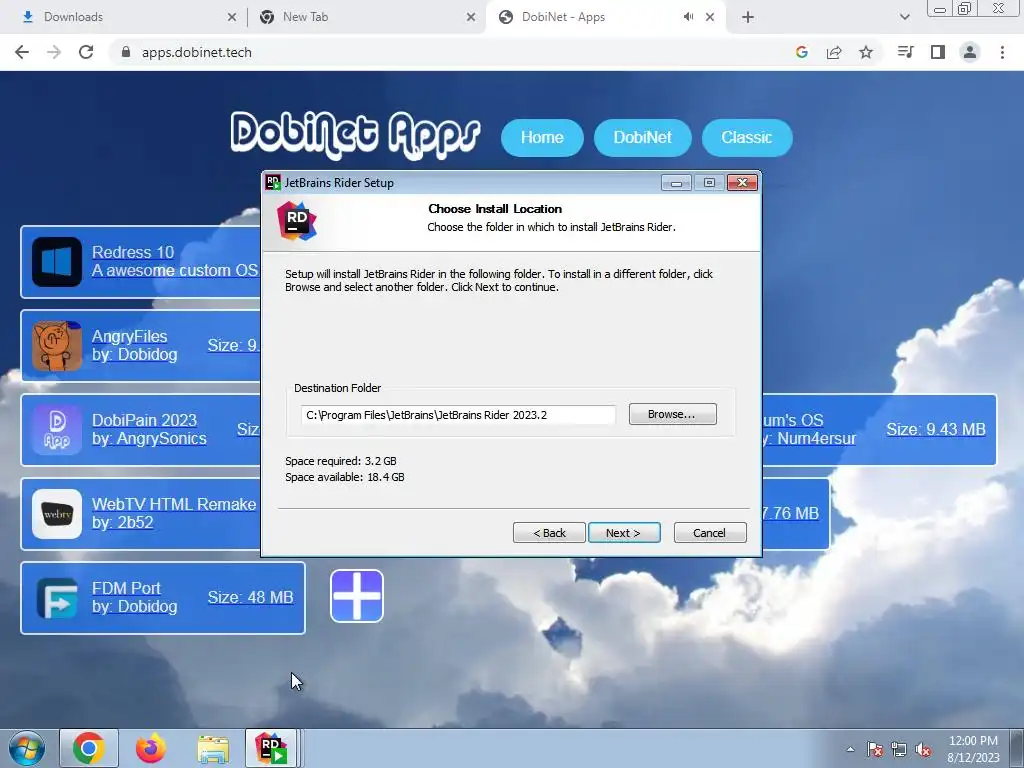
Task: Click the Action Center flag icon
Action: pos(874,749)
